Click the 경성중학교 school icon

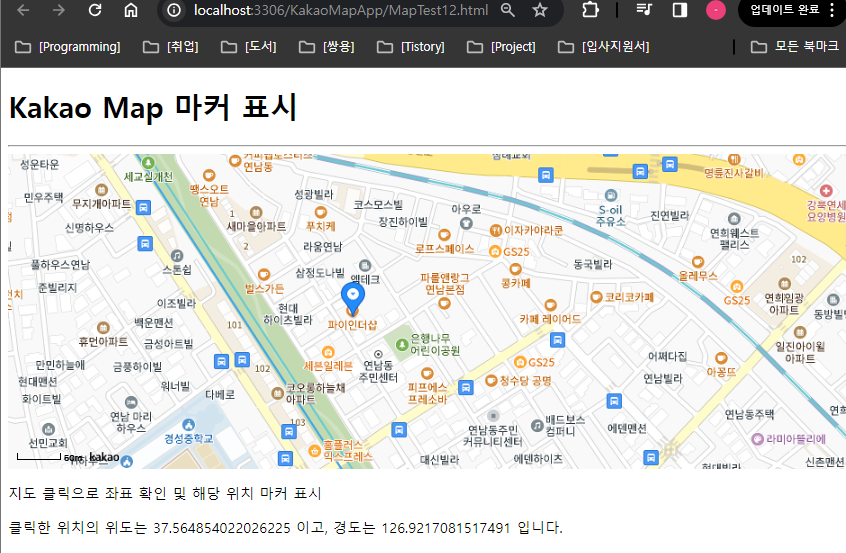[188, 425]
